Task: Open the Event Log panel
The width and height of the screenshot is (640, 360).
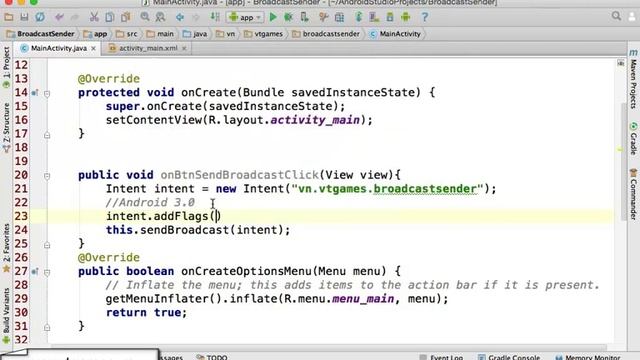Action: pyautogui.click(x=442, y=358)
